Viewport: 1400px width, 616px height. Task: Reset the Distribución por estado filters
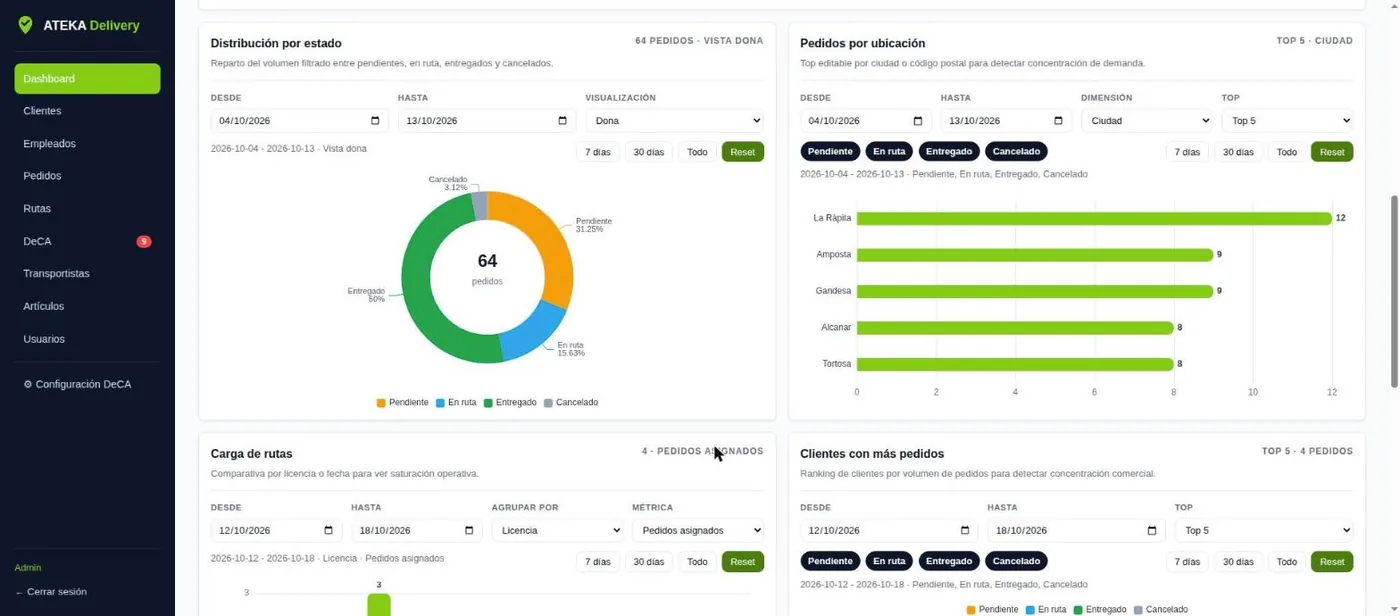pos(743,152)
